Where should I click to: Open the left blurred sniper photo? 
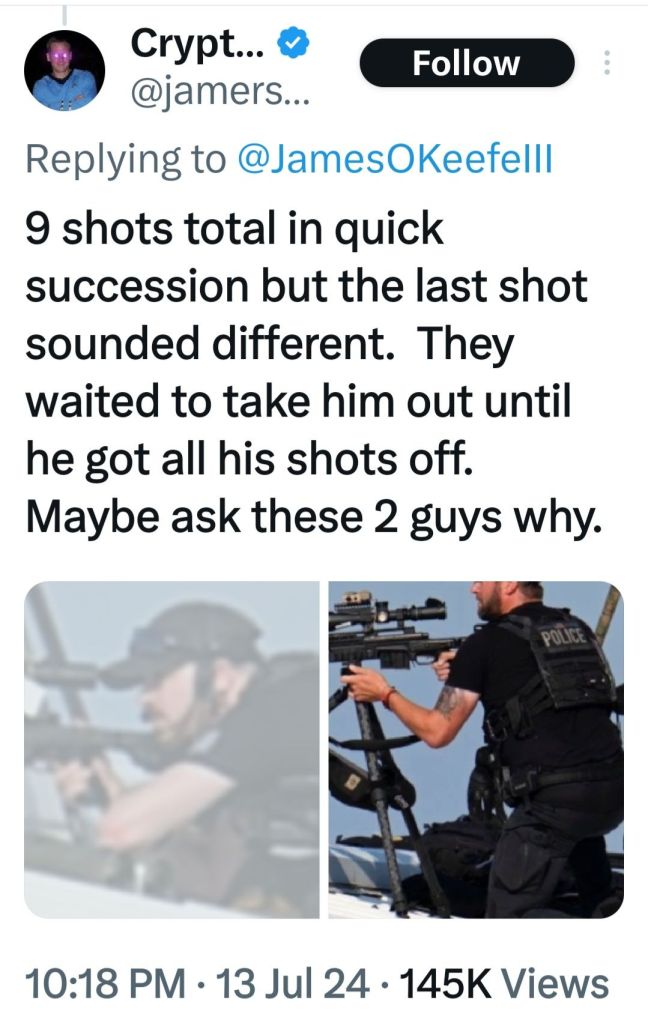click(x=172, y=750)
